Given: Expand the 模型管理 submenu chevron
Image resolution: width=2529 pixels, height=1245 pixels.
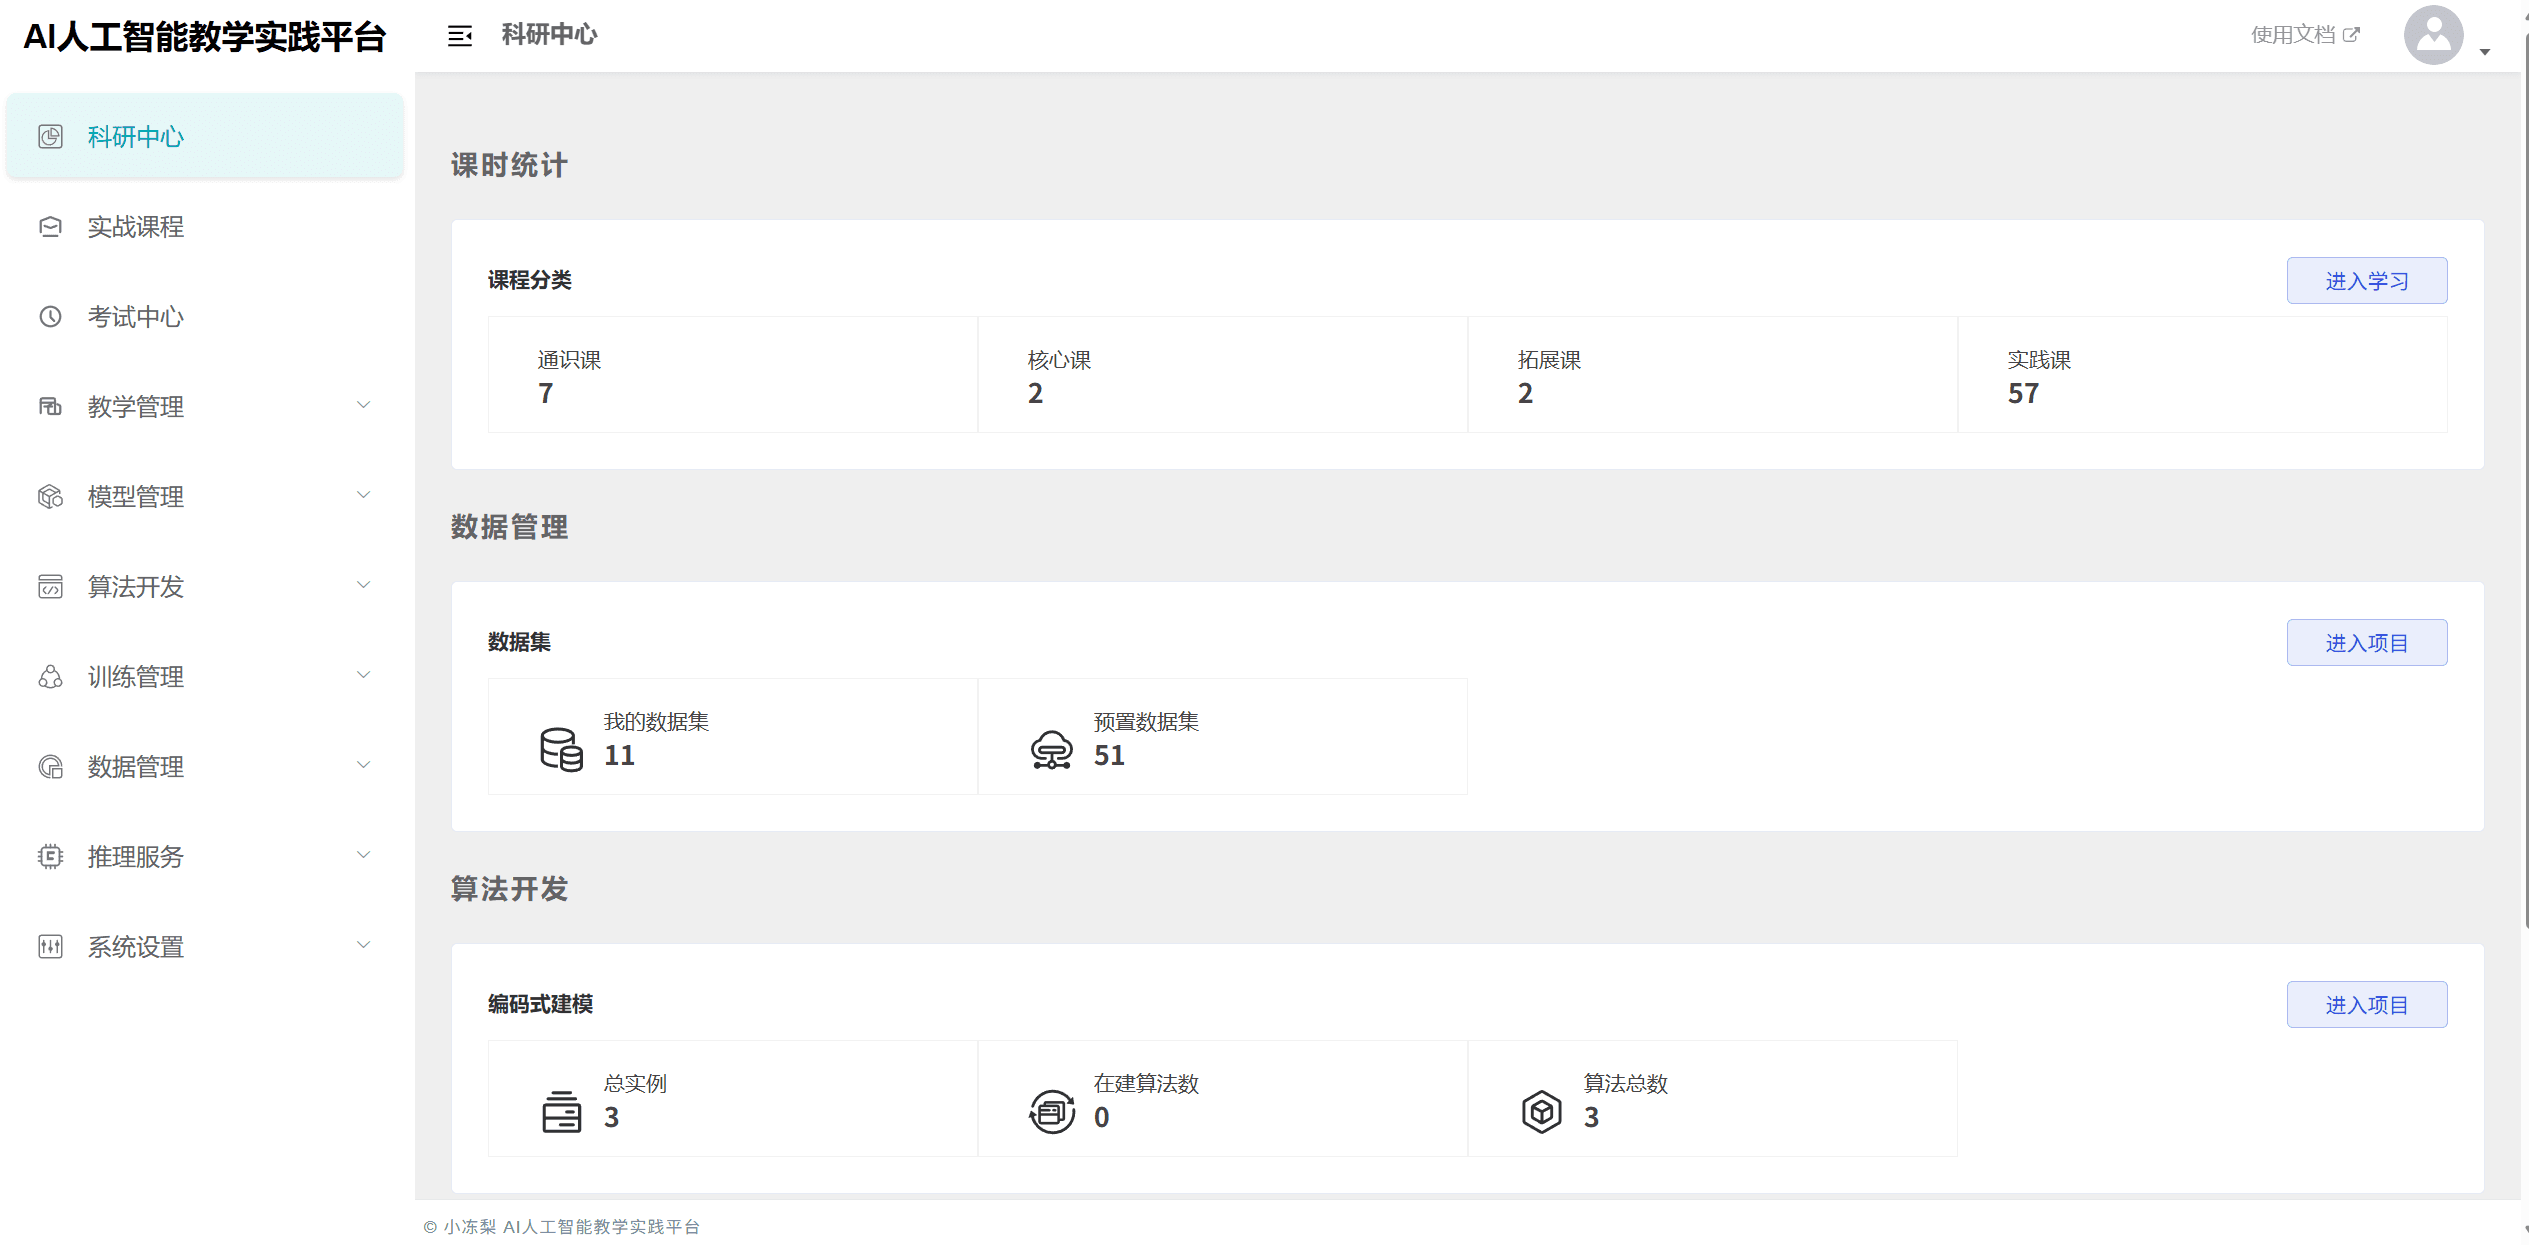Looking at the screenshot, I should tap(364, 495).
